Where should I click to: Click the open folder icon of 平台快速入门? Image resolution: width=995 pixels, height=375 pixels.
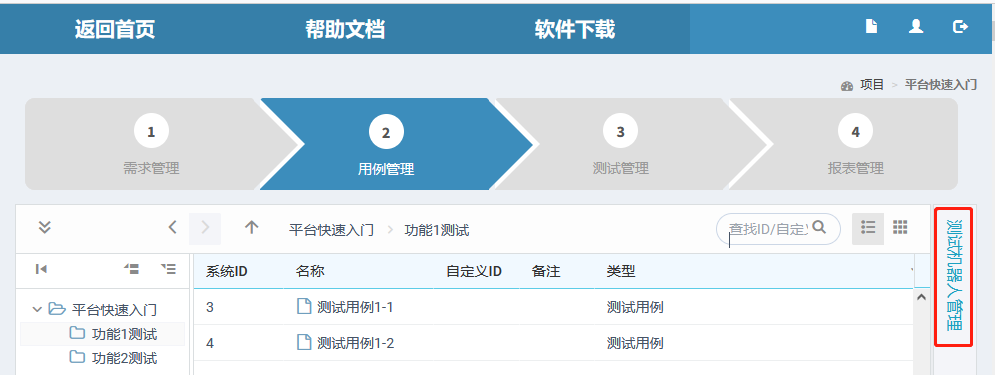pos(58,309)
